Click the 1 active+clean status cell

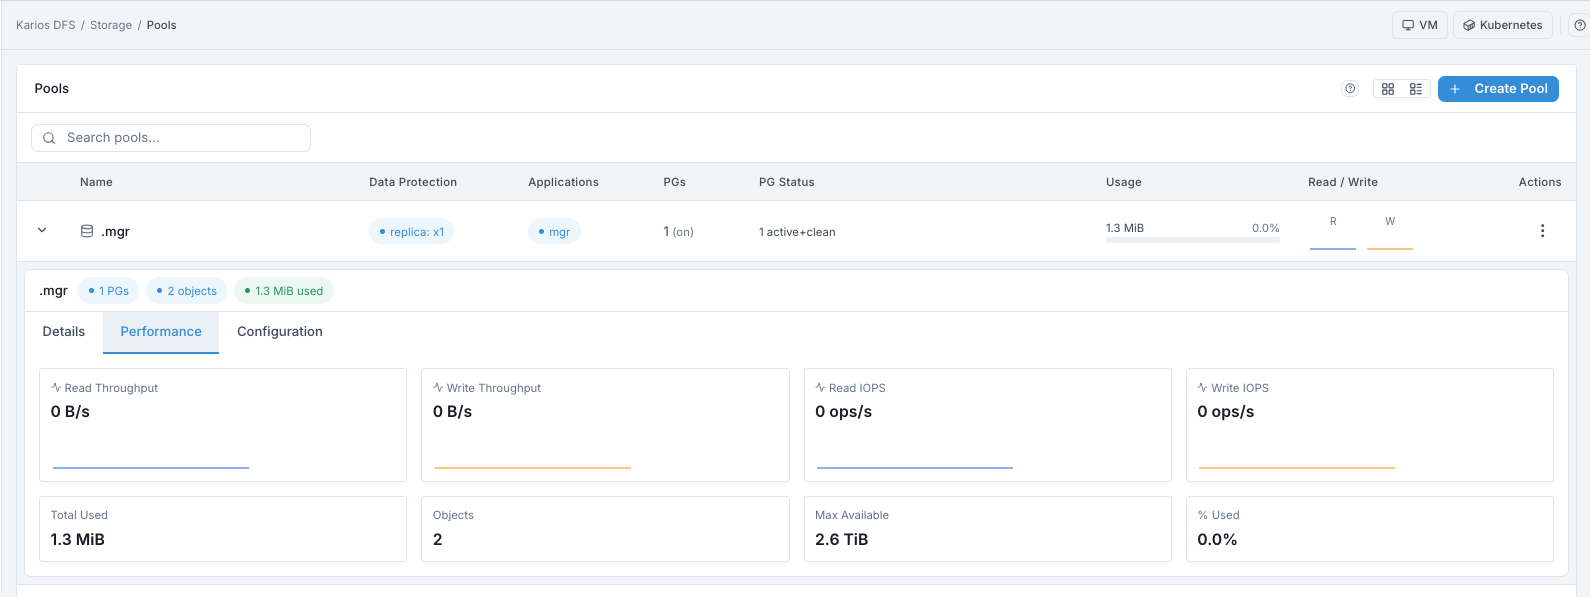[797, 232]
